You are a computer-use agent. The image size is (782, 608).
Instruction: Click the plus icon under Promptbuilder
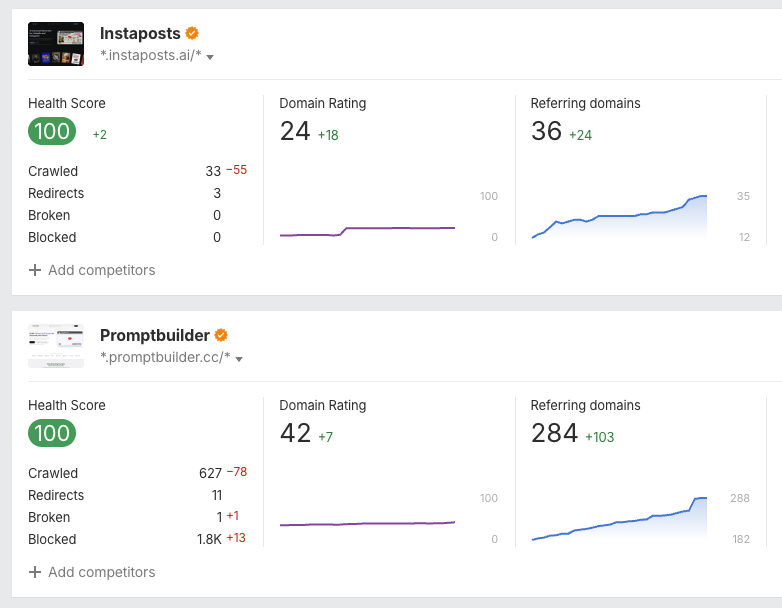coord(35,572)
